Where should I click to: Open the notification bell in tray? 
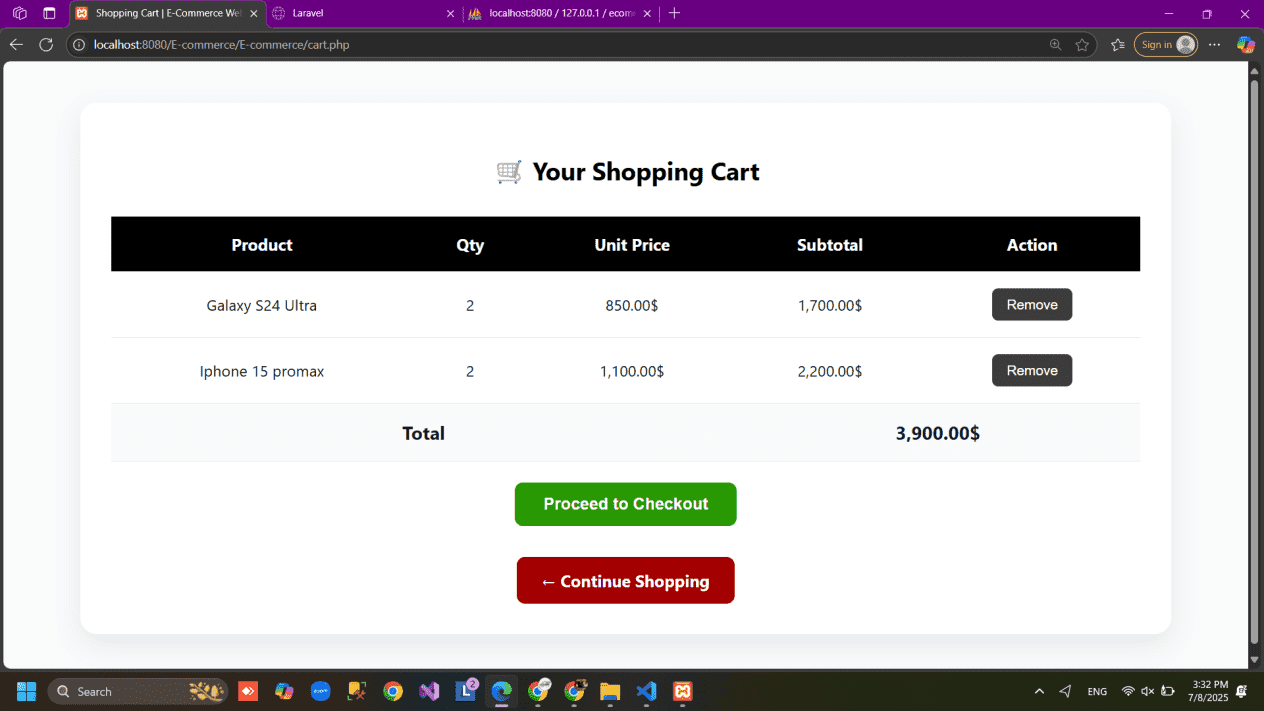click(1242, 691)
